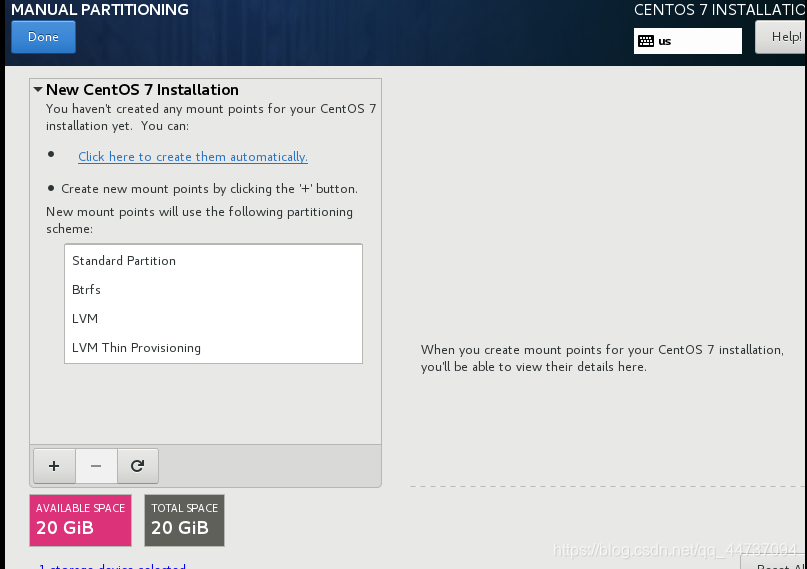Click the MANUAL PARTITIONING title
The width and height of the screenshot is (807, 569).
[x=100, y=9]
